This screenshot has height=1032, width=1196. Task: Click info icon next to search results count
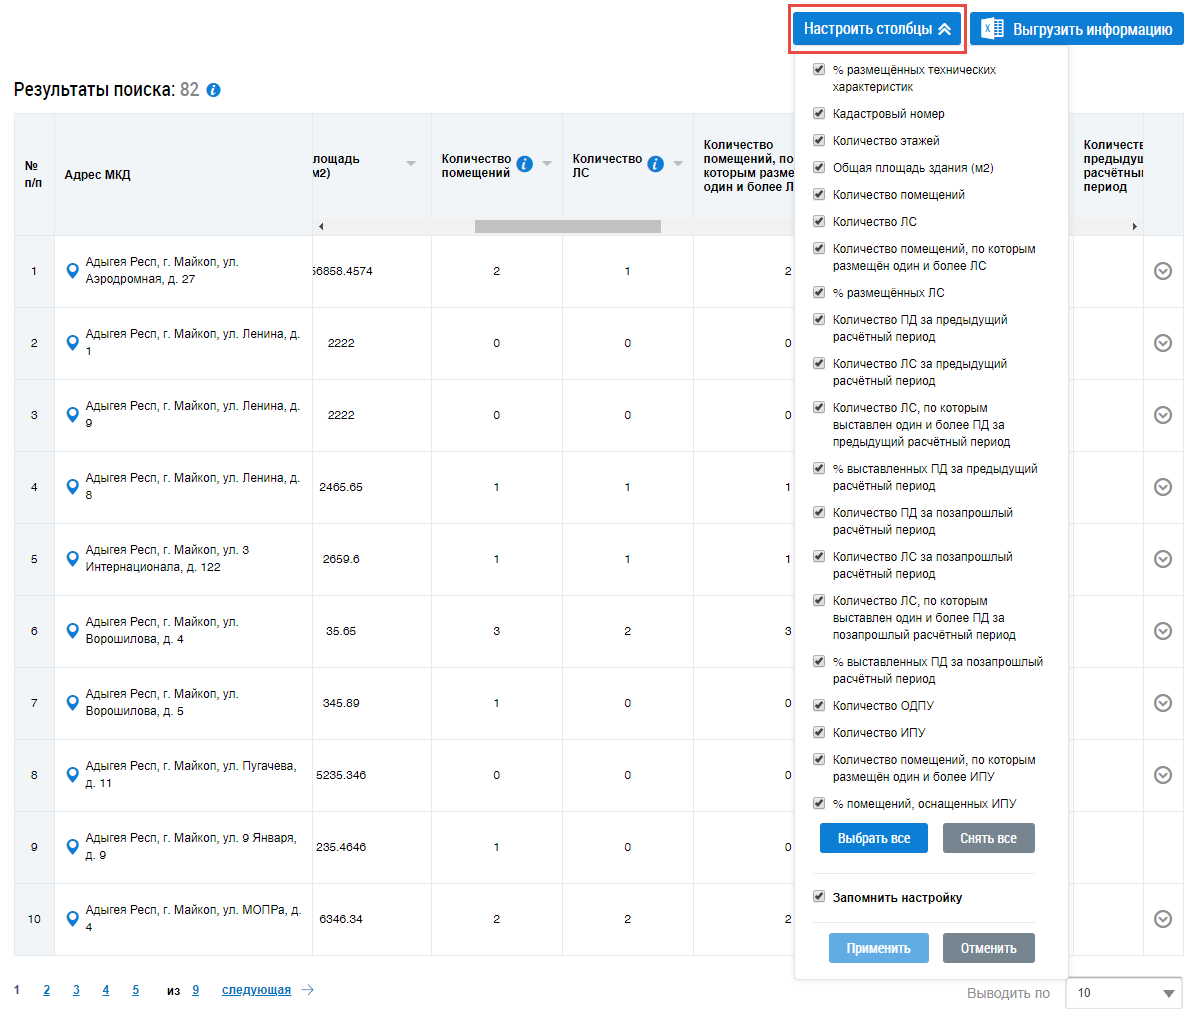tap(213, 90)
